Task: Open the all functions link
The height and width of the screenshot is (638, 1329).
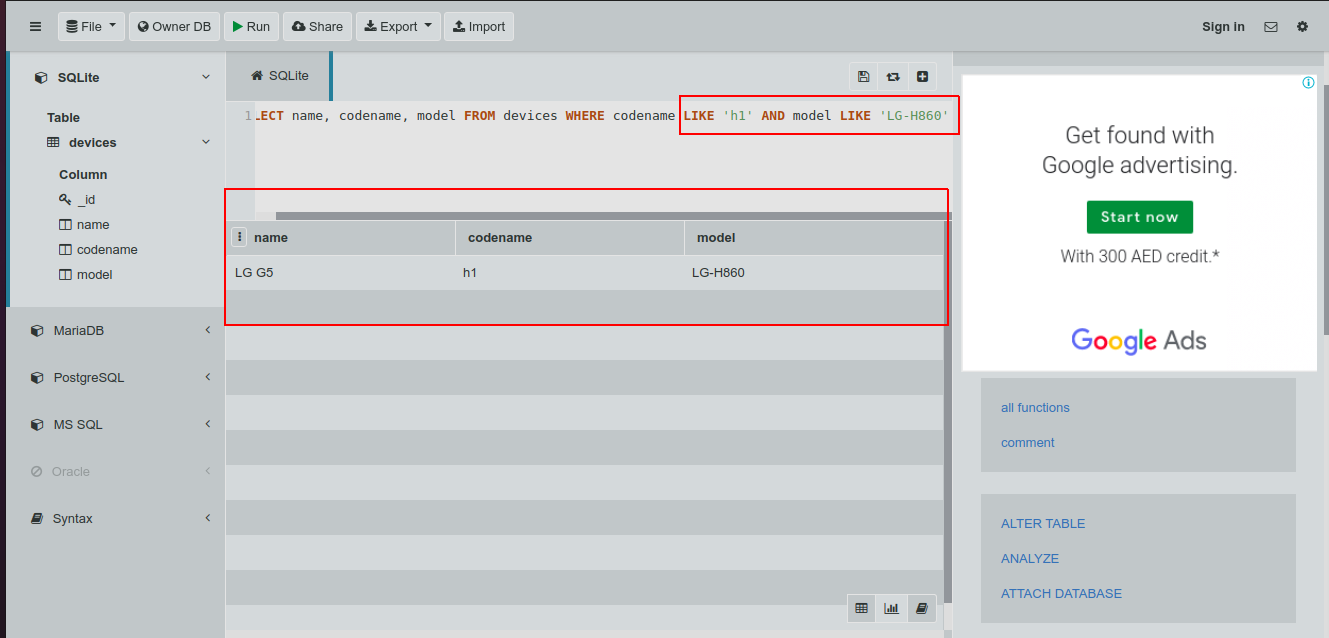Action: point(1035,408)
